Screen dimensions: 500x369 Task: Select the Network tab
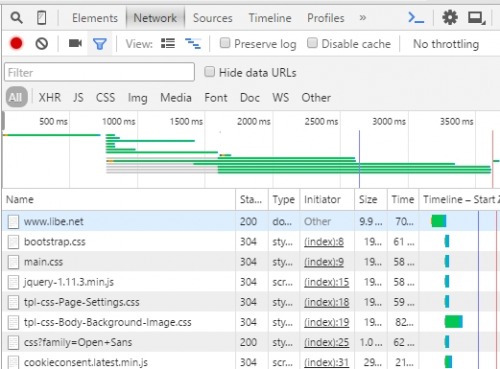point(155,18)
